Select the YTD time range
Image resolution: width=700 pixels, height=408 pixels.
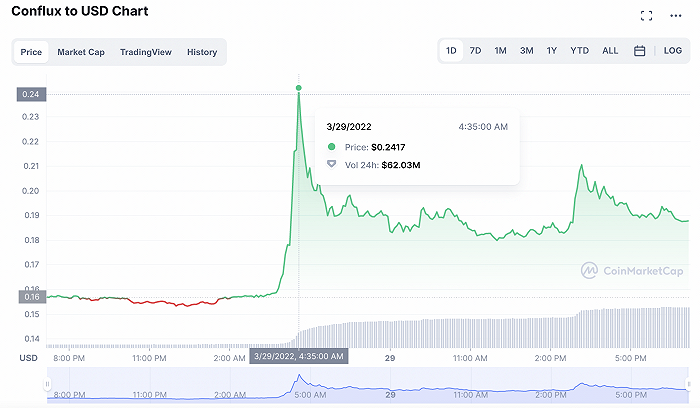tap(579, 51)
